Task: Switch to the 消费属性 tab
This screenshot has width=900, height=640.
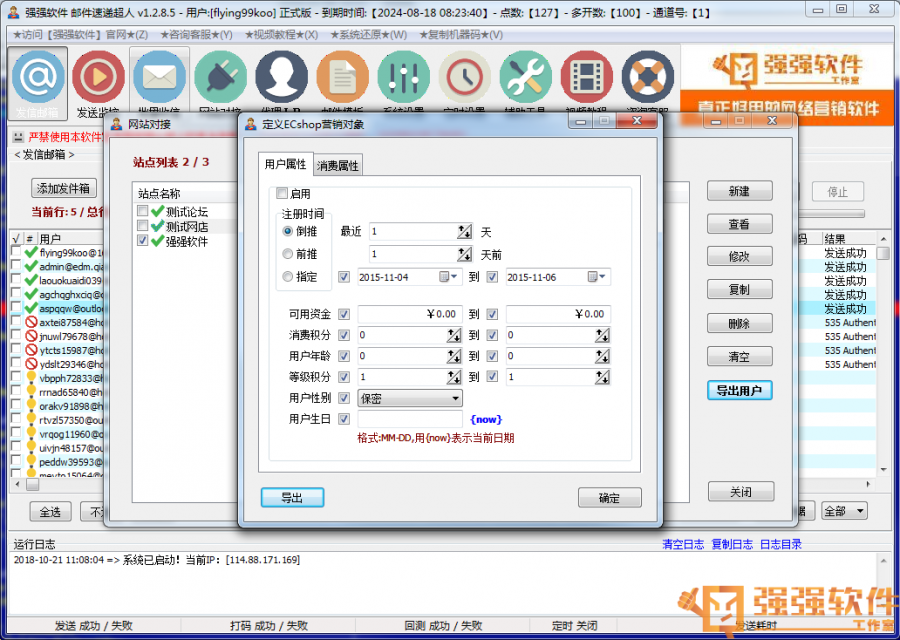Action: pyautogui.click(x=338, y=166)
